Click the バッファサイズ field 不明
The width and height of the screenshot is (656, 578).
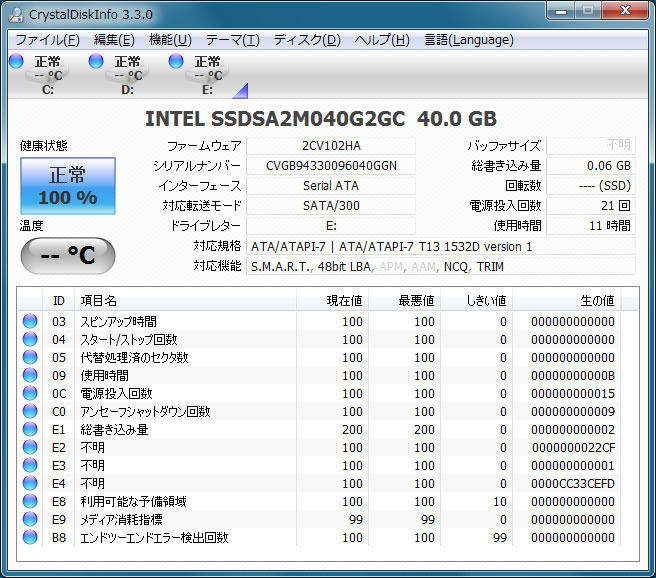[x=591, y=146]
